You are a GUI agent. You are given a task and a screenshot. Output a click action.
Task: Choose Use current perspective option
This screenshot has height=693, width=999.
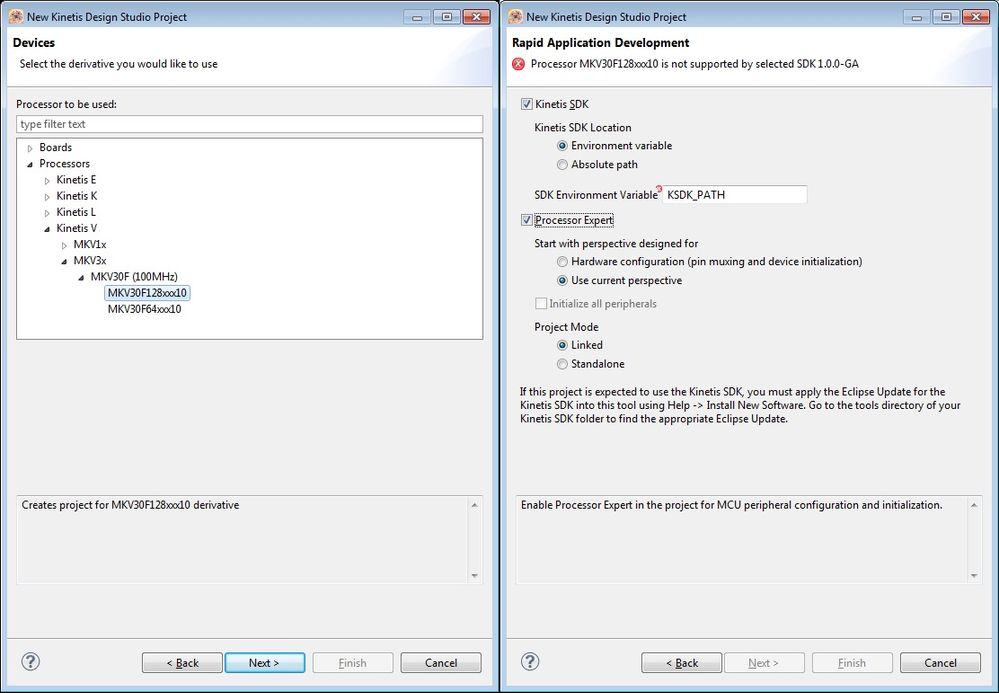coord(562,280)
